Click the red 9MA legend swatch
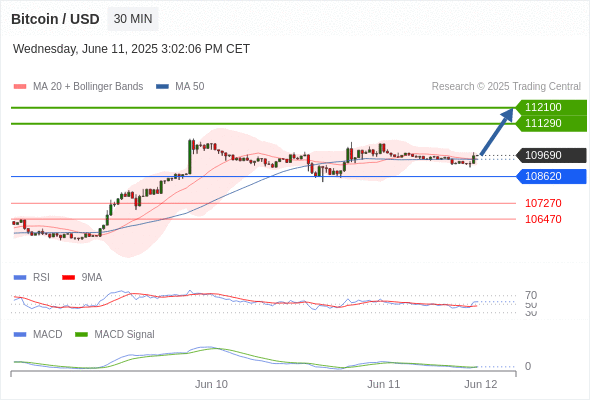590x400 pixels. coord(68,278)
